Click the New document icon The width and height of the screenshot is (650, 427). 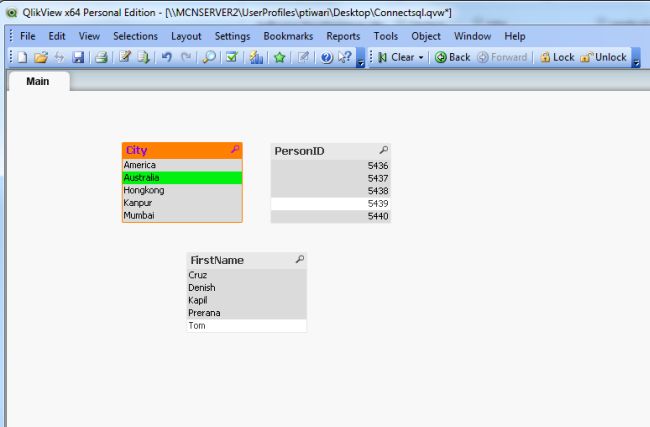tap(22, 57)
